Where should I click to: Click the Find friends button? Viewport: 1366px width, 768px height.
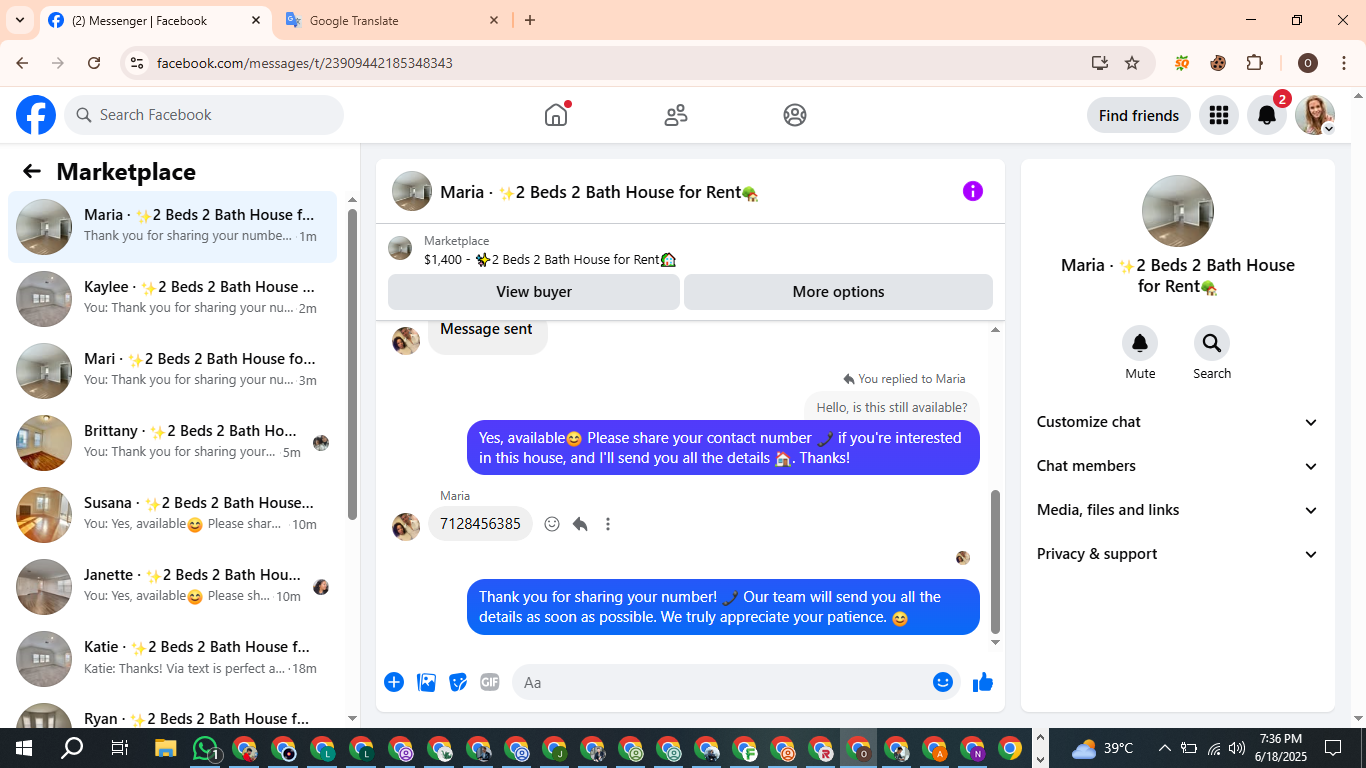(x=1139, y=115)
